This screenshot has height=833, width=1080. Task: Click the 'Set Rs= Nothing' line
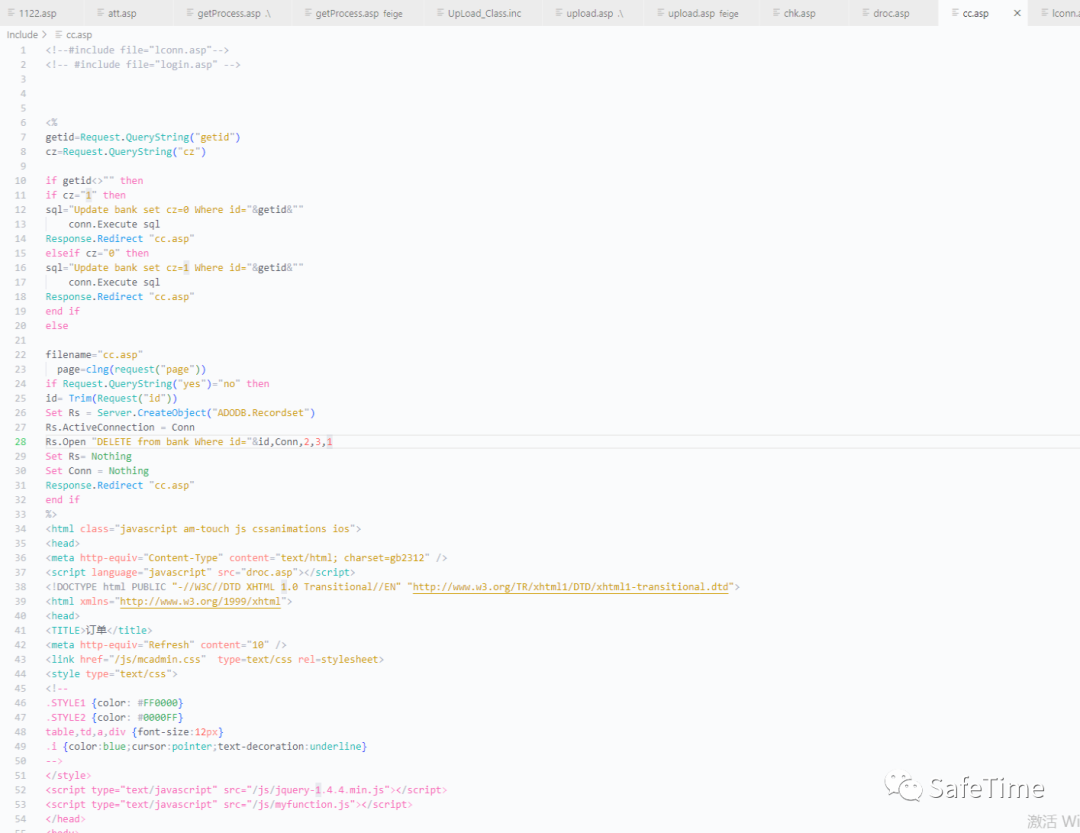pyautogui.click(x=88, y=456)
